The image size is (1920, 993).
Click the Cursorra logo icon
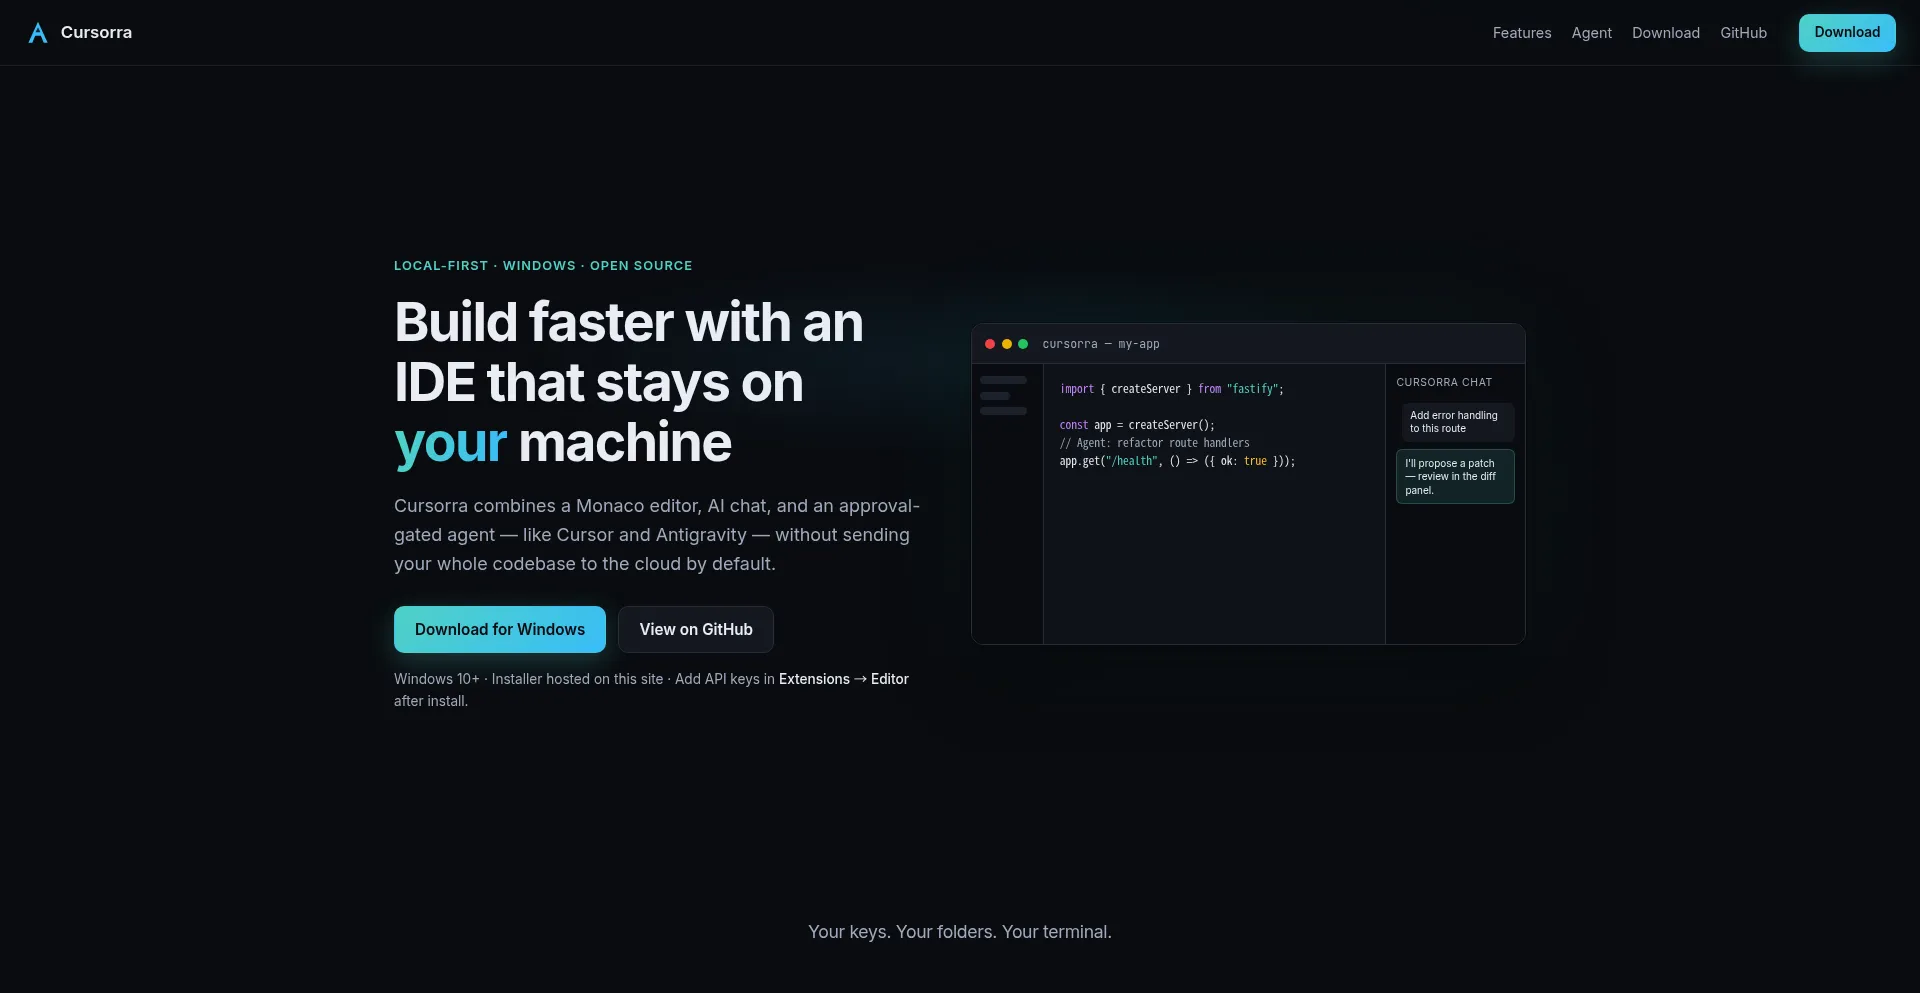(x=38, y=33)
